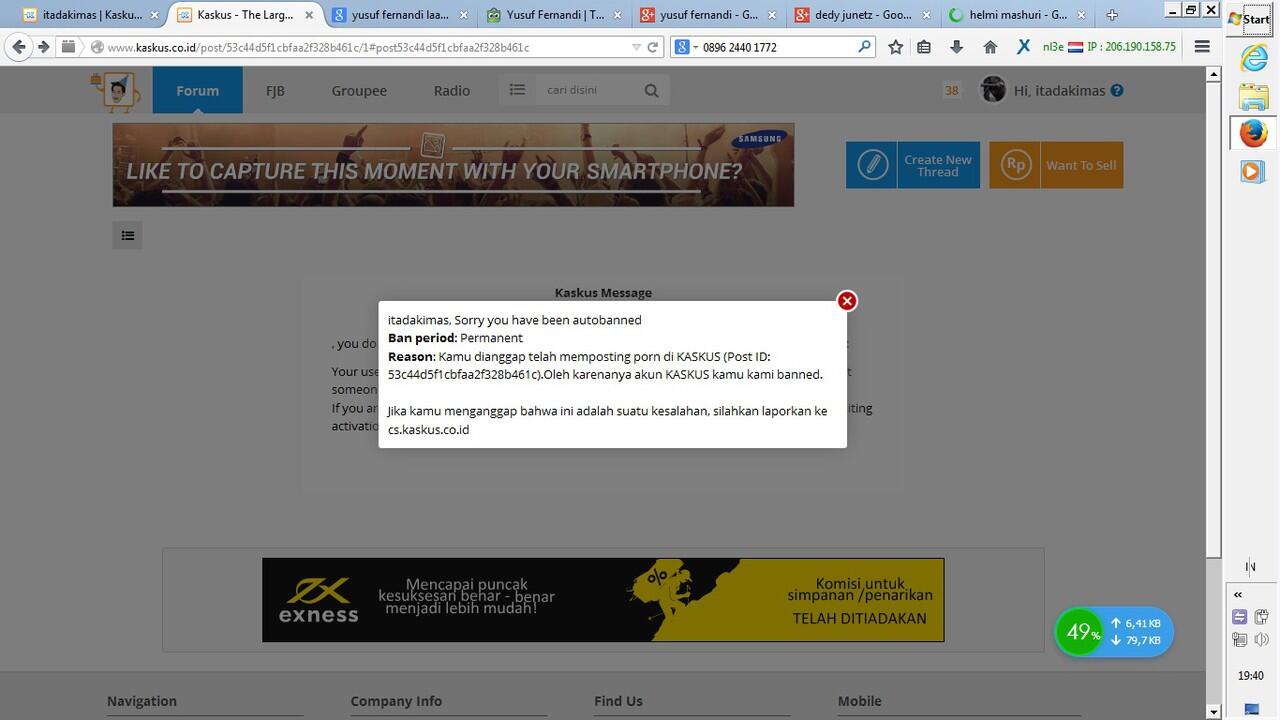Toggle the page list menu icon

127,236
